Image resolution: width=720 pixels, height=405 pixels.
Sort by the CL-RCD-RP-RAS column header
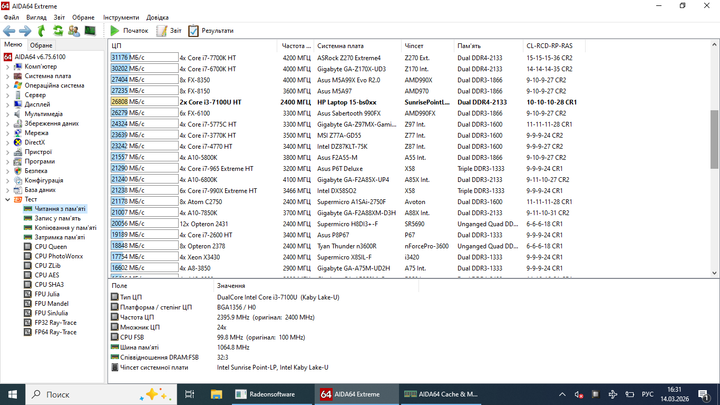click(x=554, y=46)
